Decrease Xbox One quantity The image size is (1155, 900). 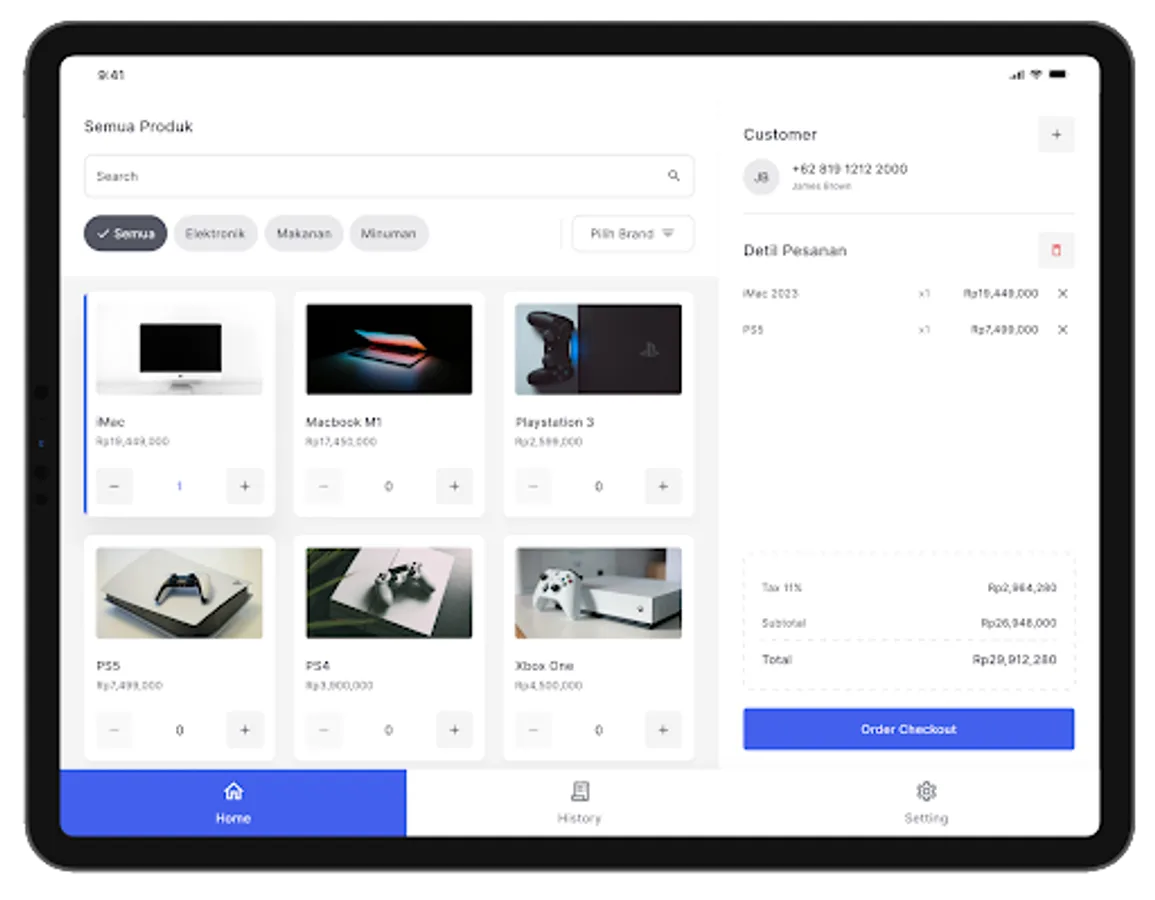533,730
